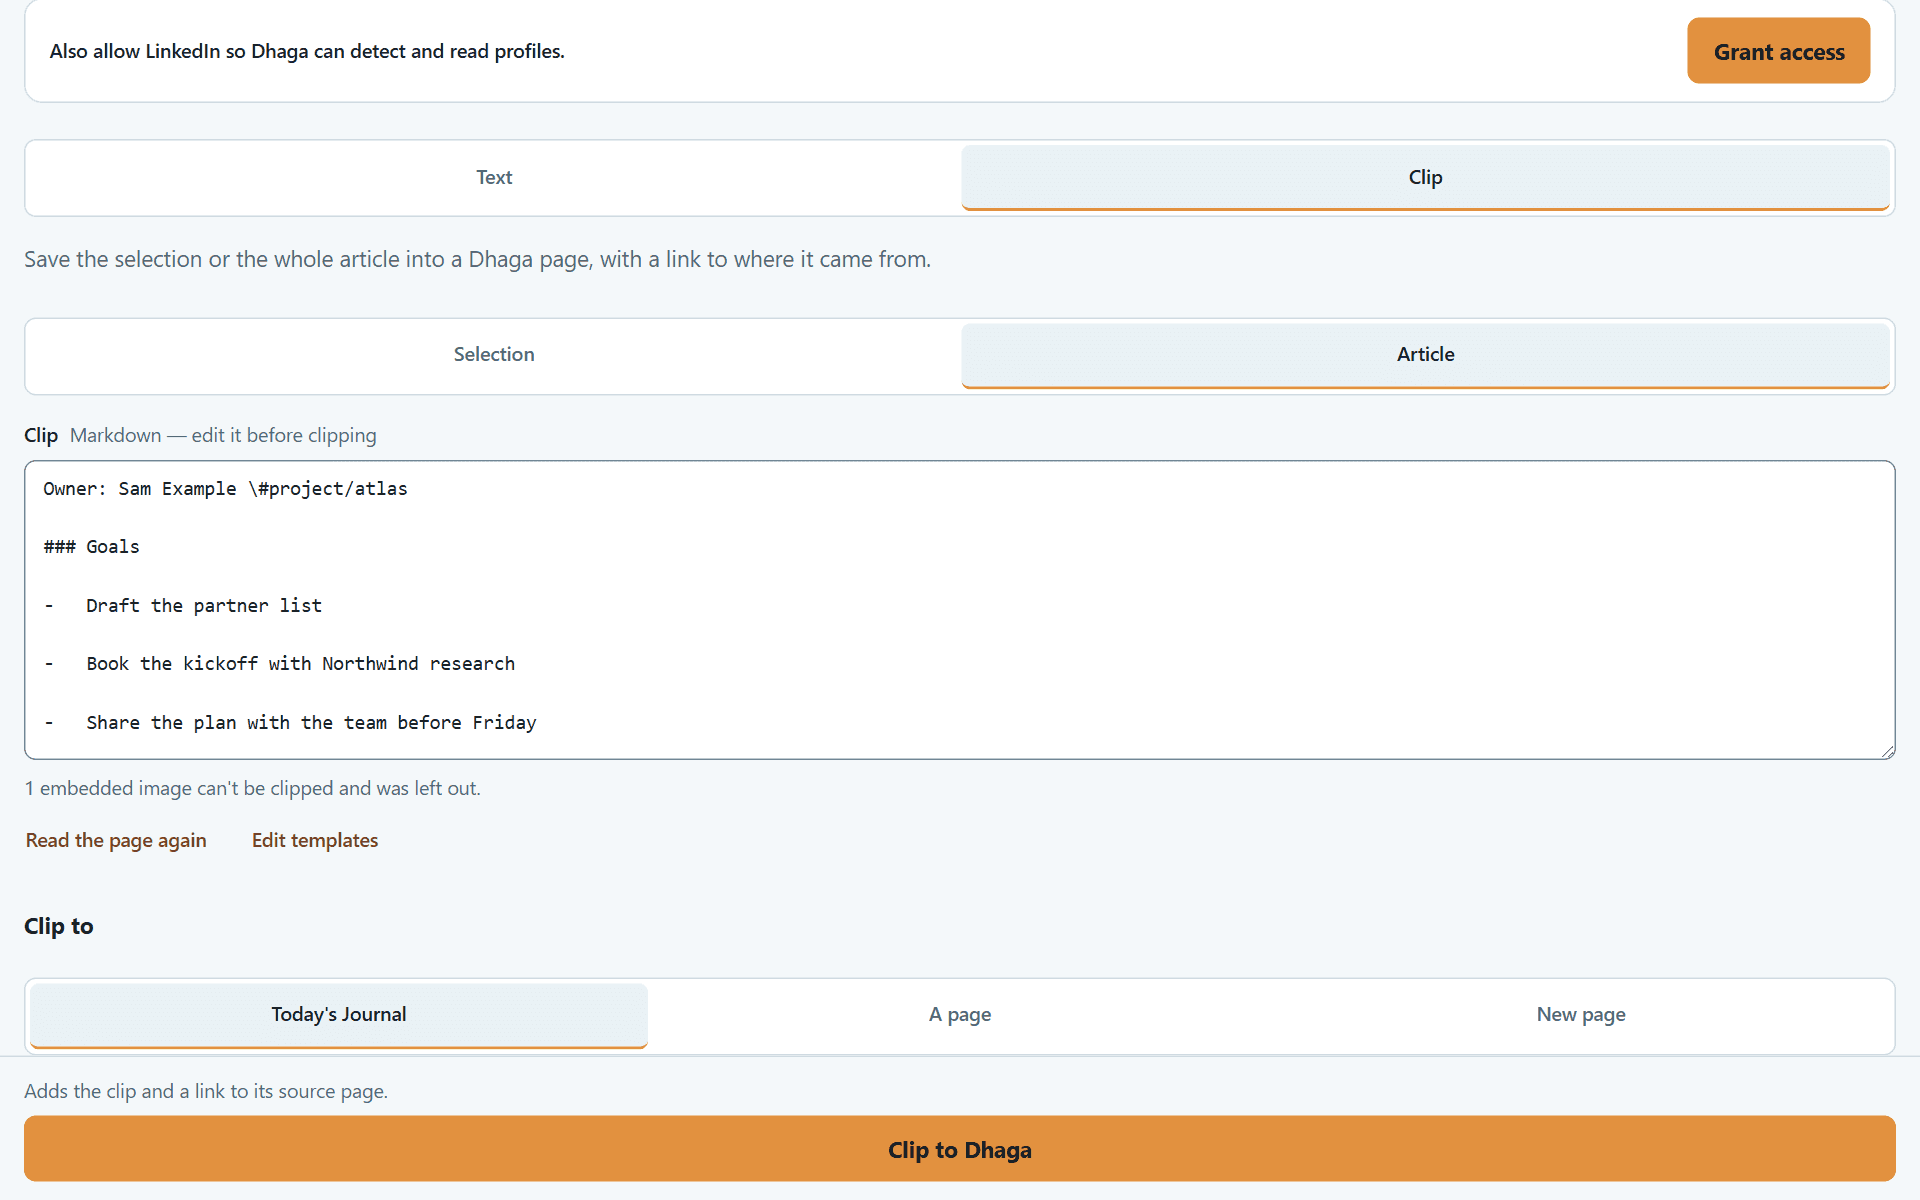Click the 'Save the selection or the whole article' description

click(x=477, y=259)
